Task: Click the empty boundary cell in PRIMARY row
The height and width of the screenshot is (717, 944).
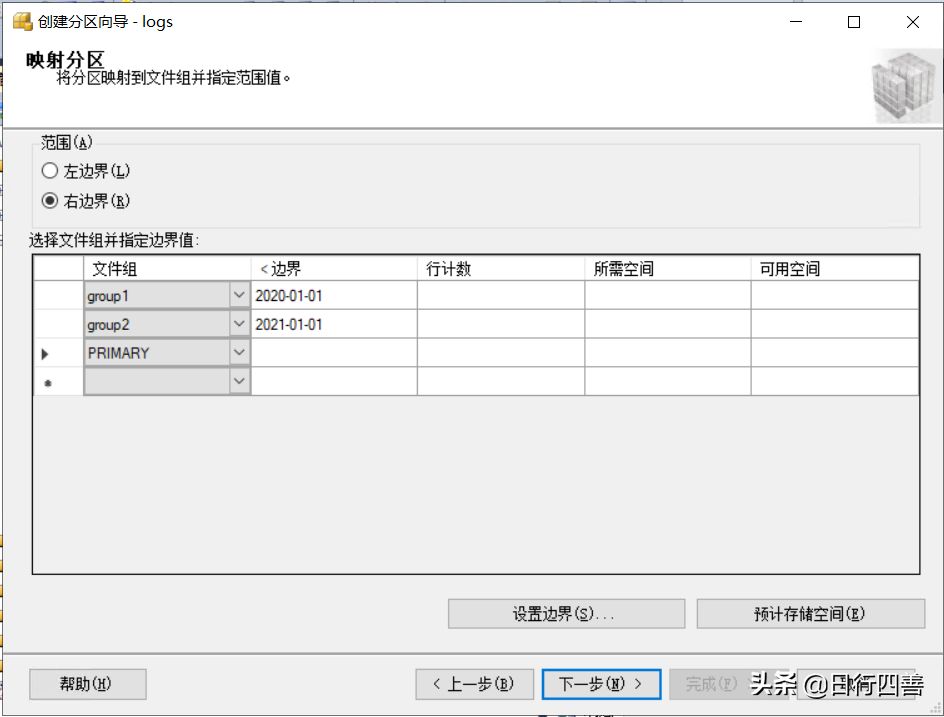Action: point(333,353)
